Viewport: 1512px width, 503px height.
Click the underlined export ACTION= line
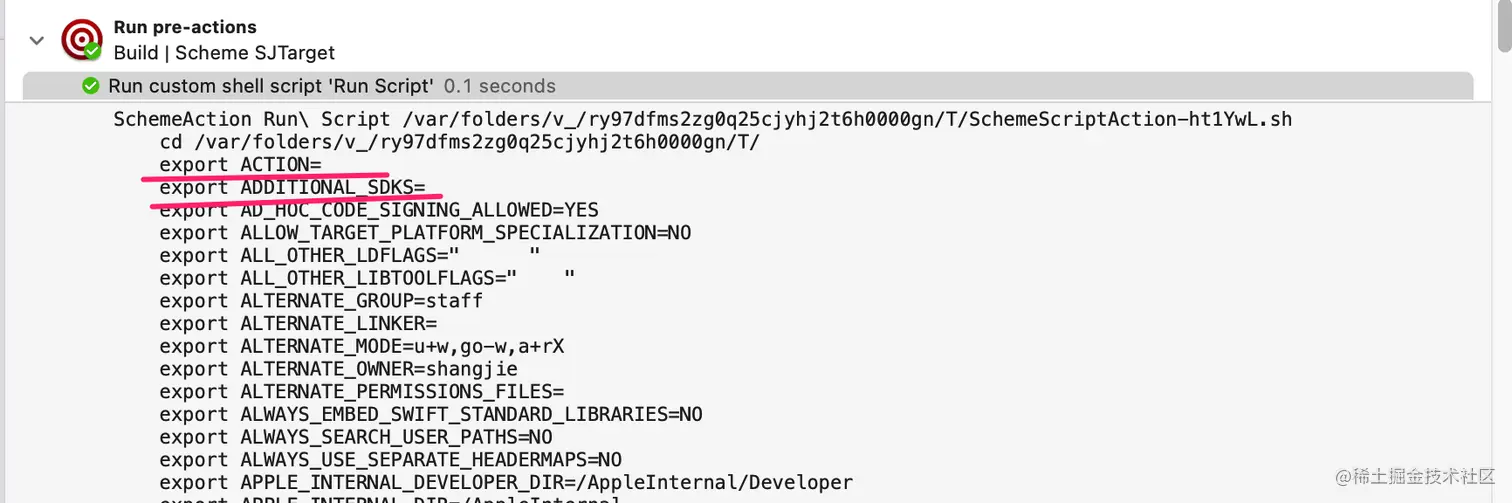[240, 164]
